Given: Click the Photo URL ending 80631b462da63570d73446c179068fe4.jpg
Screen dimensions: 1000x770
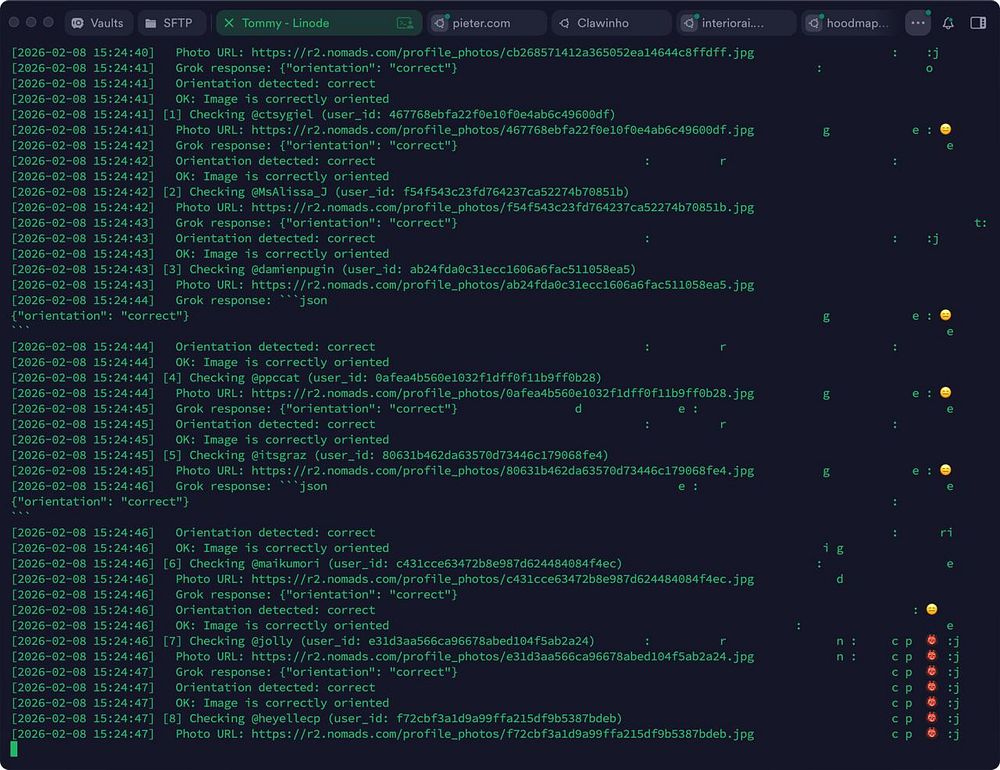Looking at the screenshot, I should 503,470.
